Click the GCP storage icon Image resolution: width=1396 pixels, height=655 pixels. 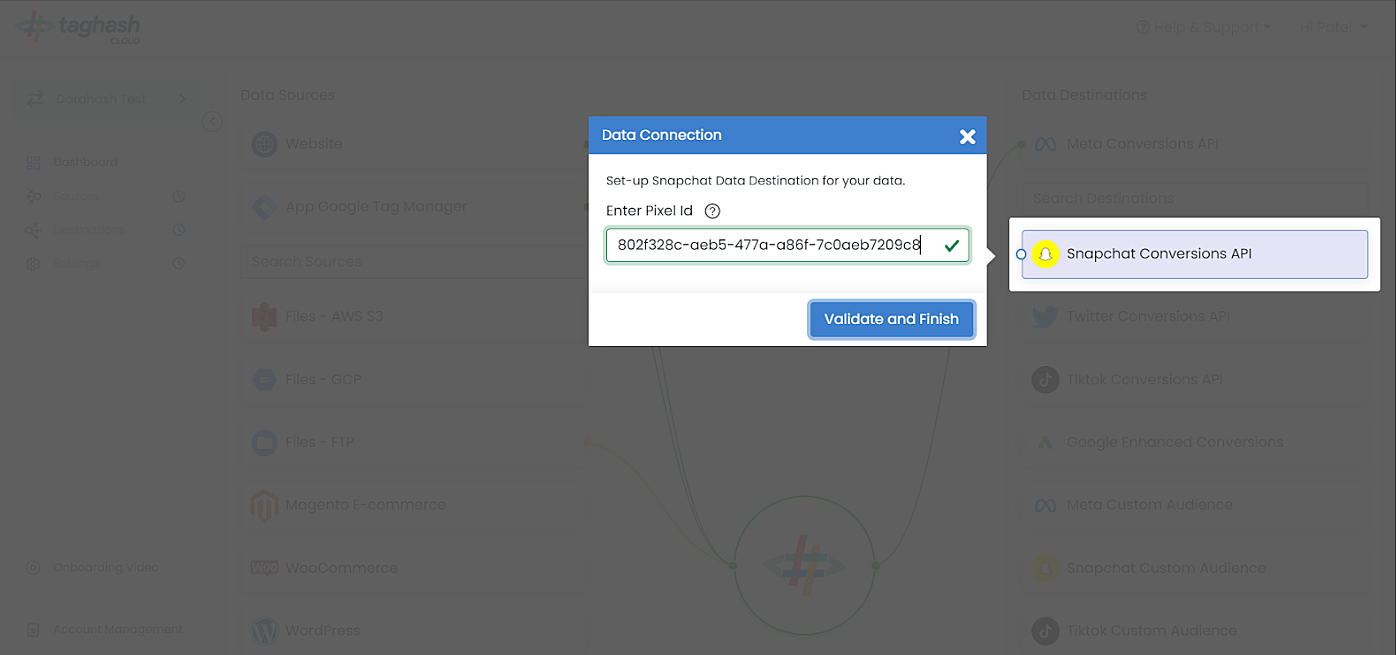pos(264,380)
